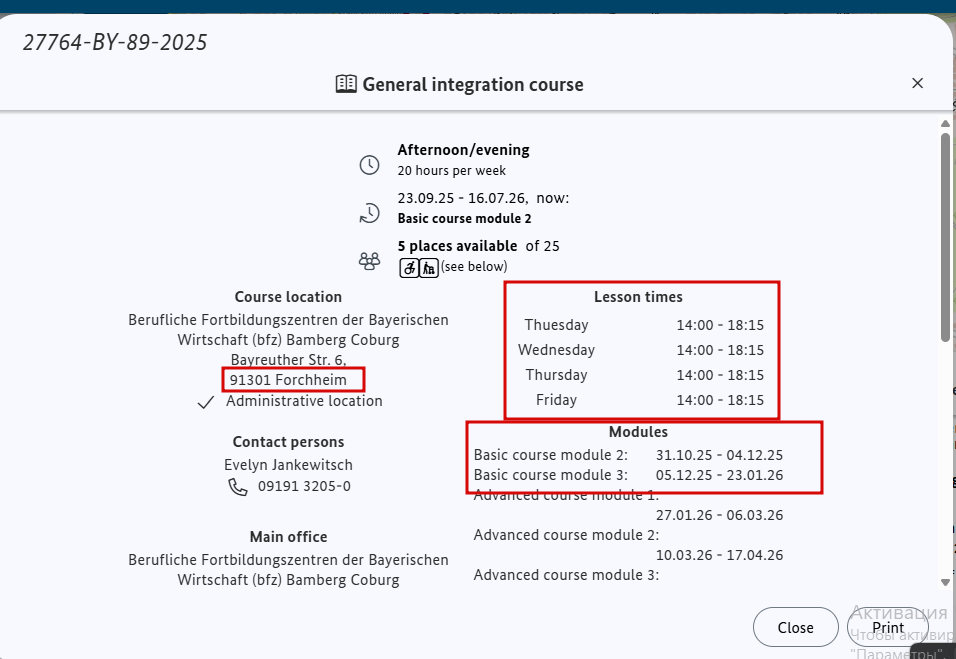
Task: Click the scrollbar up arrow
Action: tap(945, 124)
